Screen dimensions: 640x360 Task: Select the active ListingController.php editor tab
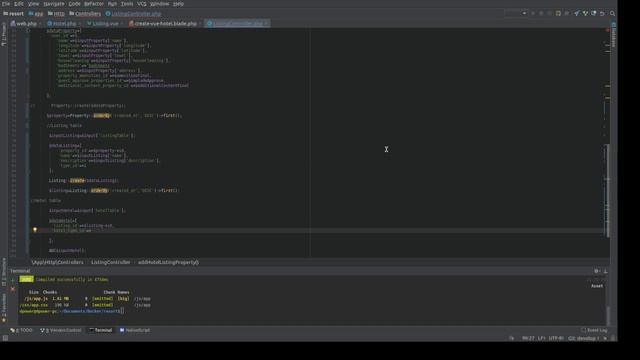pos(237,24)
